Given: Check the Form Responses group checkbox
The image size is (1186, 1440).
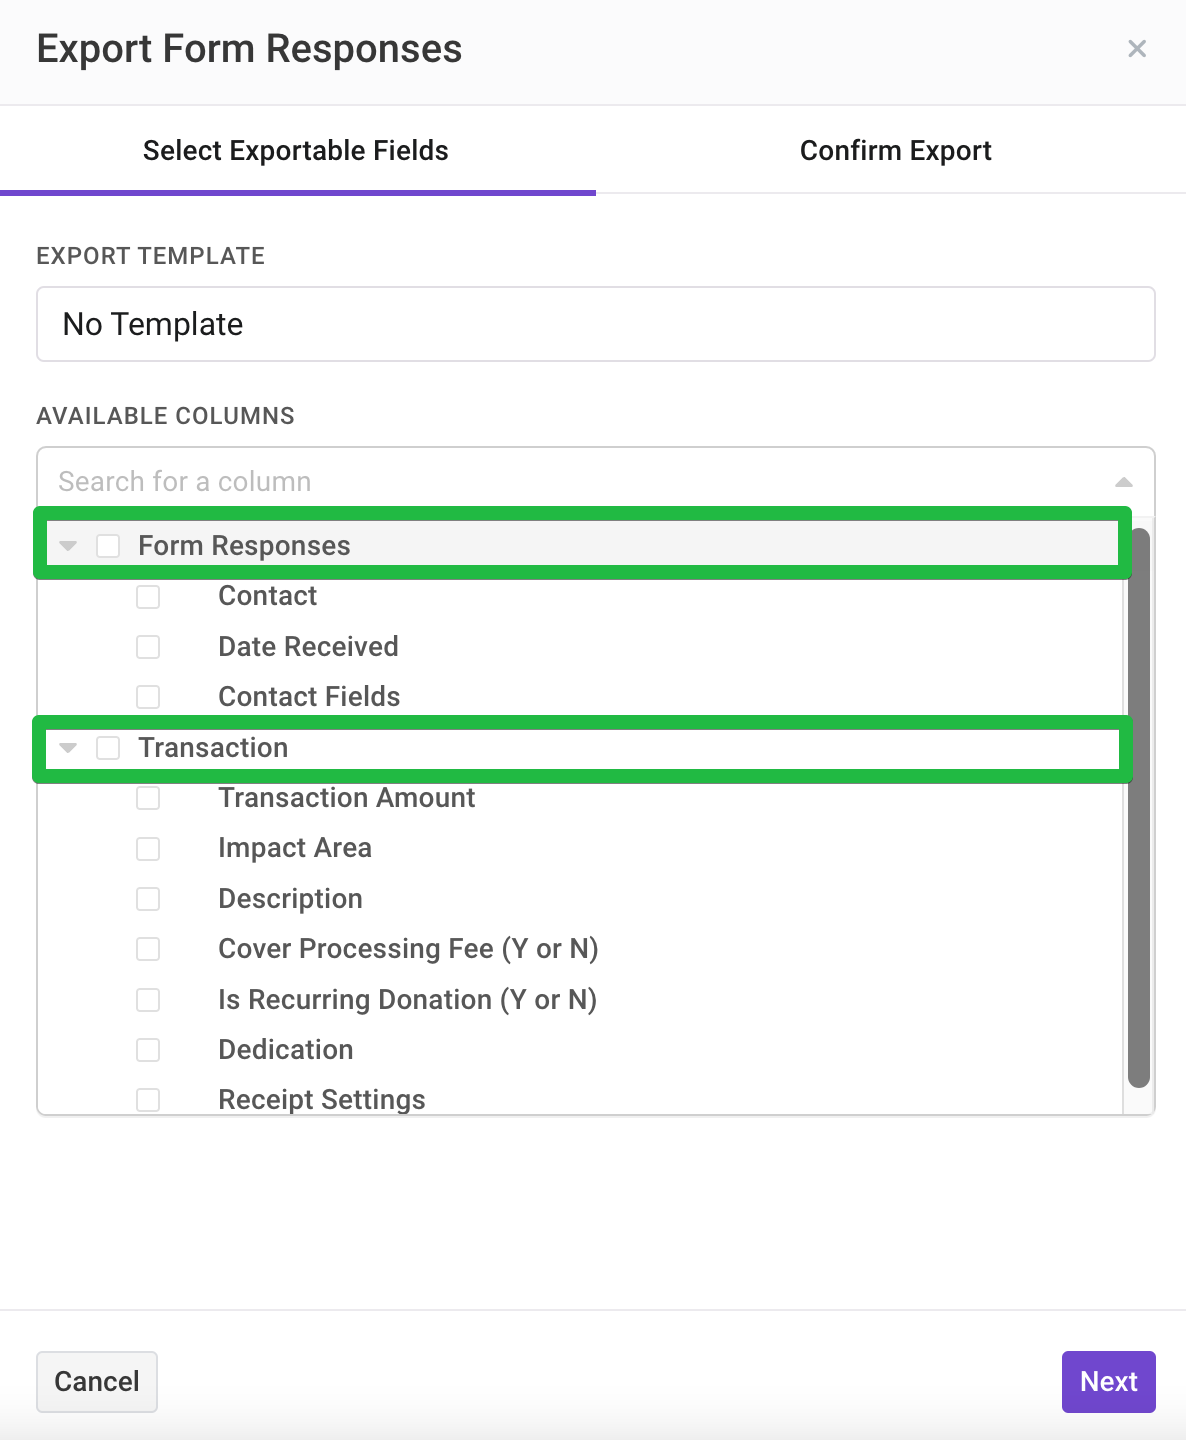Looking at the screenshot, I should click(108, 546).
